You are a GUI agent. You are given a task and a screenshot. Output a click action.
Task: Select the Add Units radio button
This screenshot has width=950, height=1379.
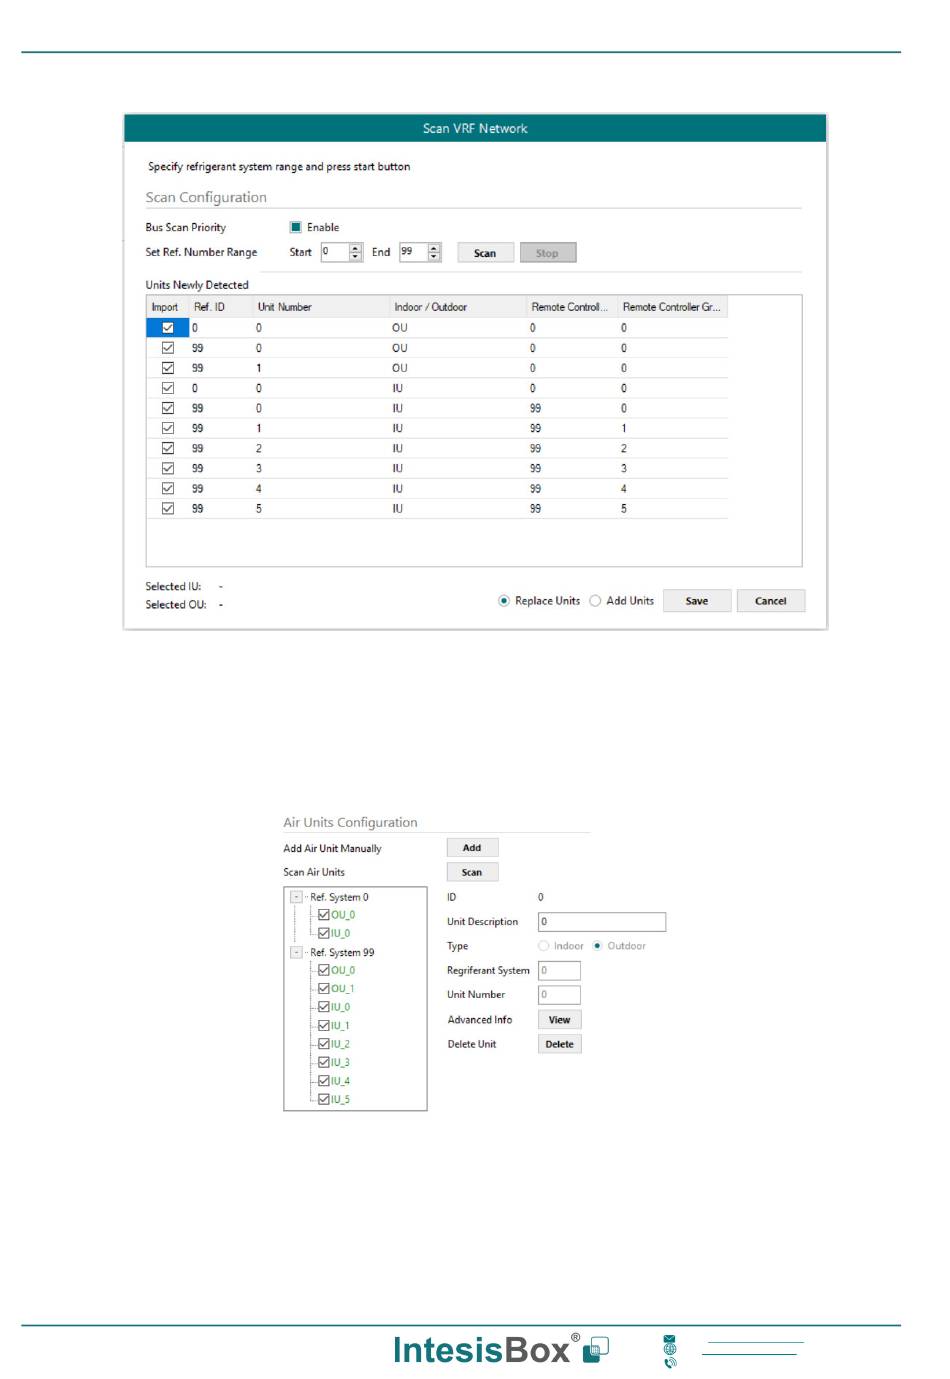coord(596,601)
